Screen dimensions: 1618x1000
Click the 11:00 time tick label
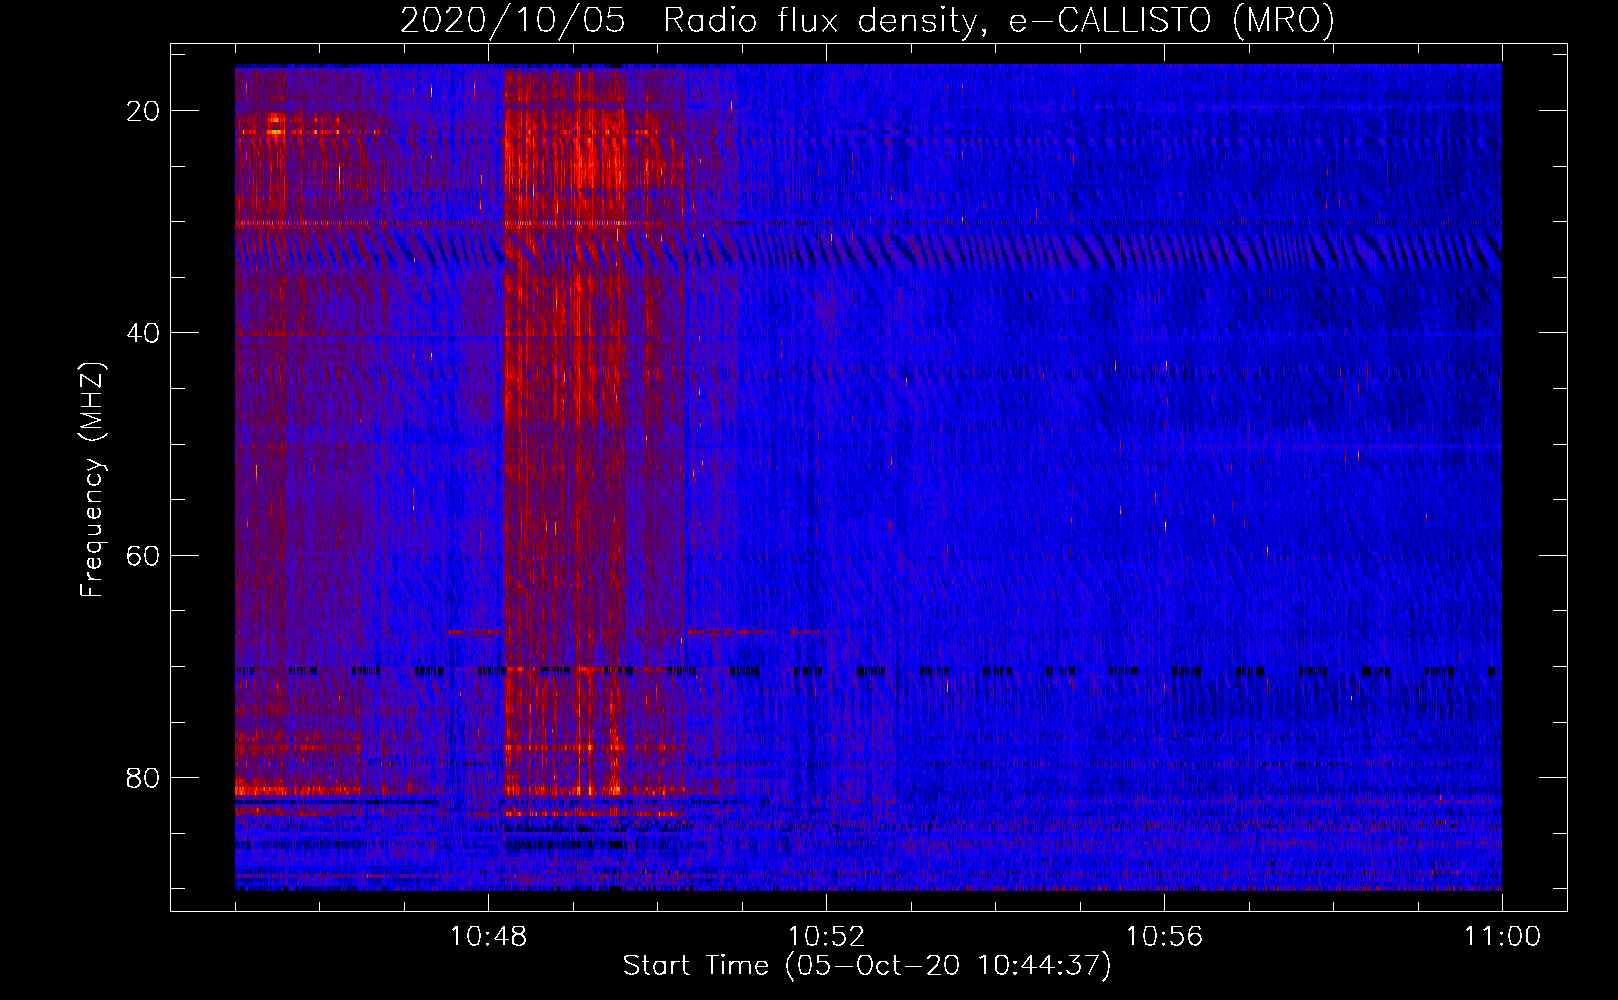(x=1502, y=937)
